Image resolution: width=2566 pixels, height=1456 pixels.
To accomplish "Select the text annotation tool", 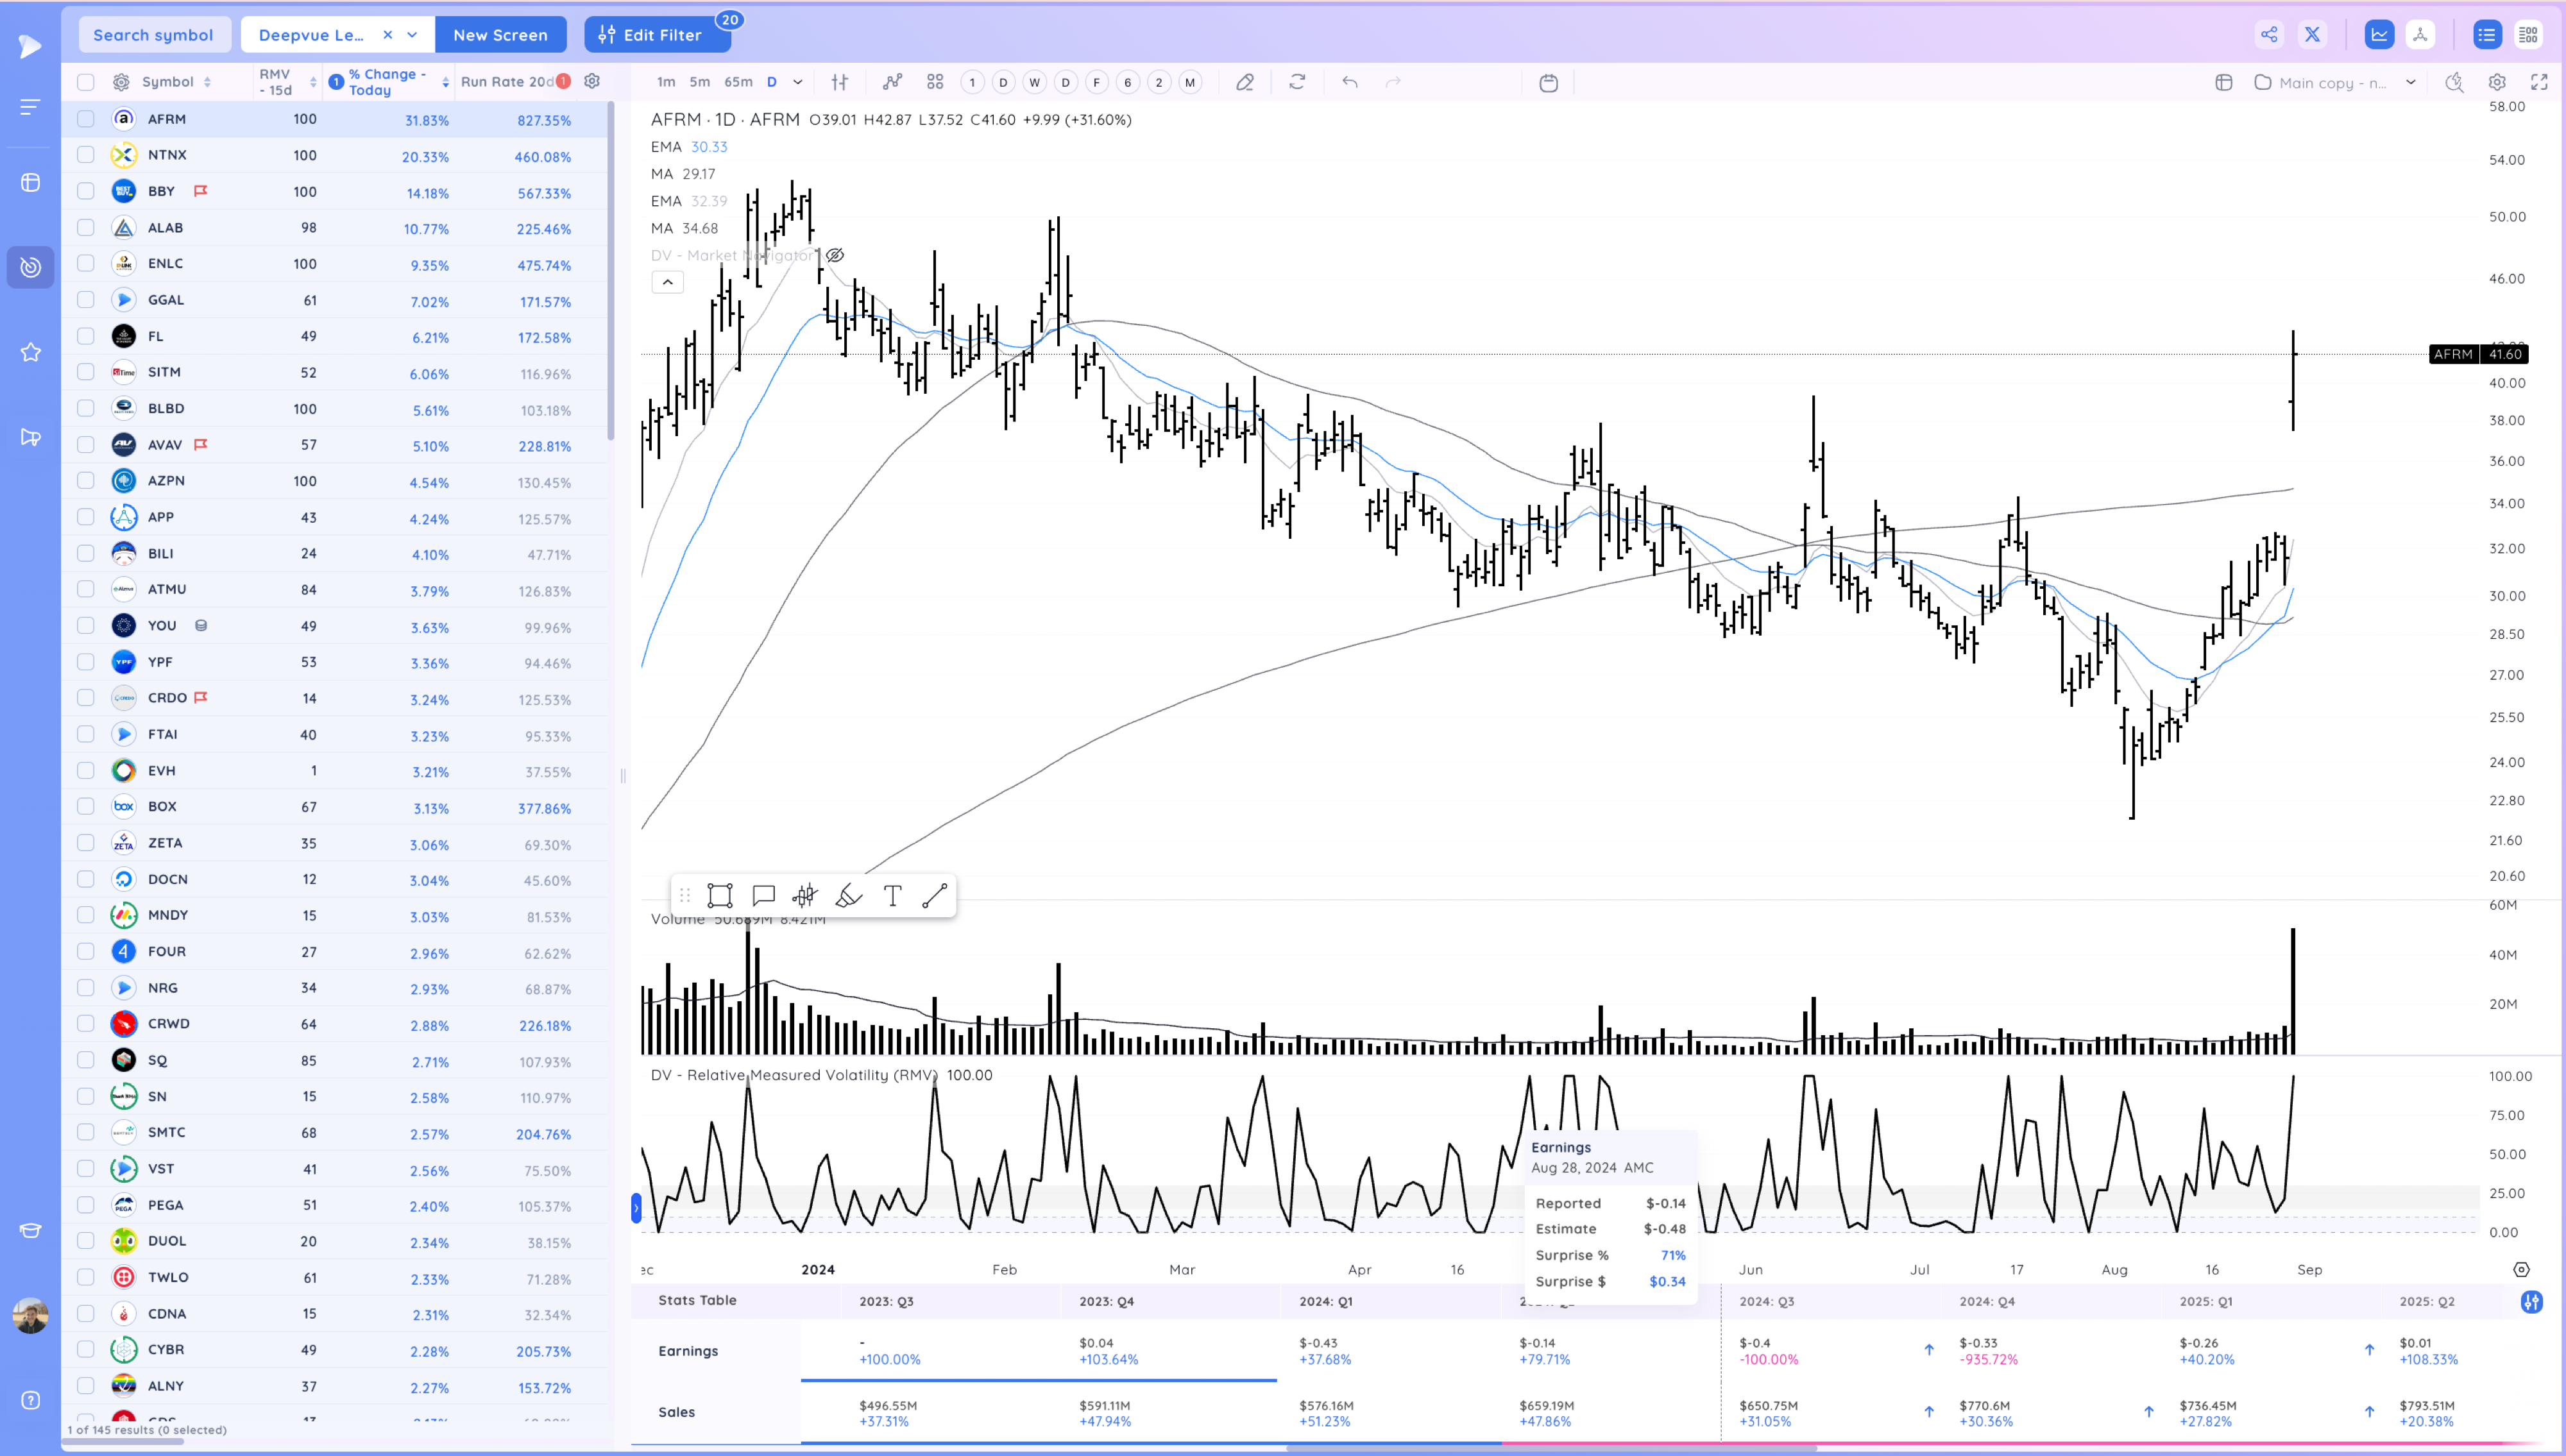I will point(892,895).
